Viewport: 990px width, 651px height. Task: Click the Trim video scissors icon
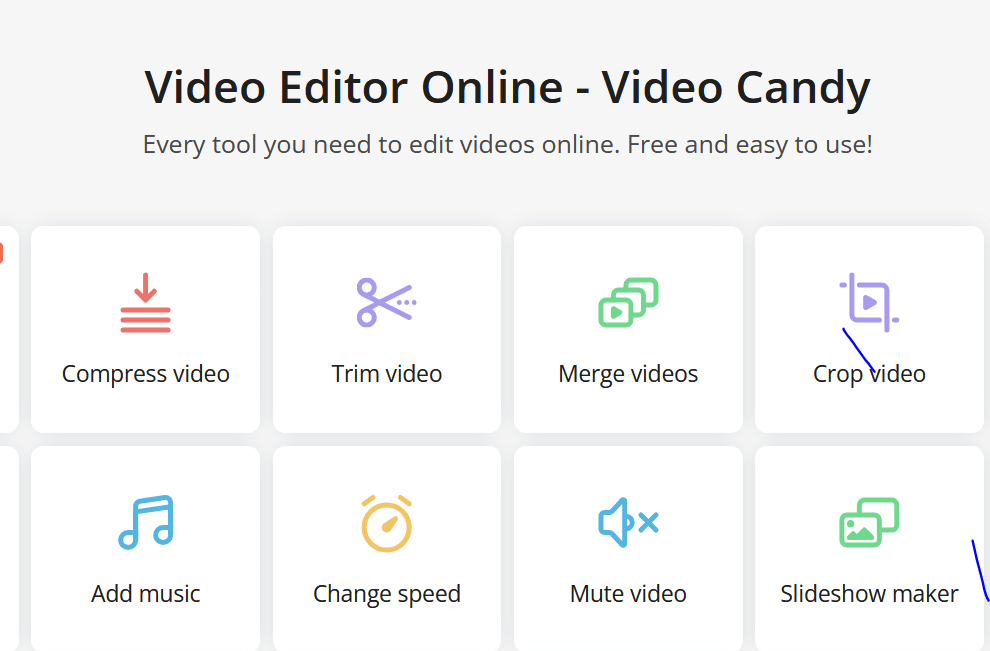386,302
